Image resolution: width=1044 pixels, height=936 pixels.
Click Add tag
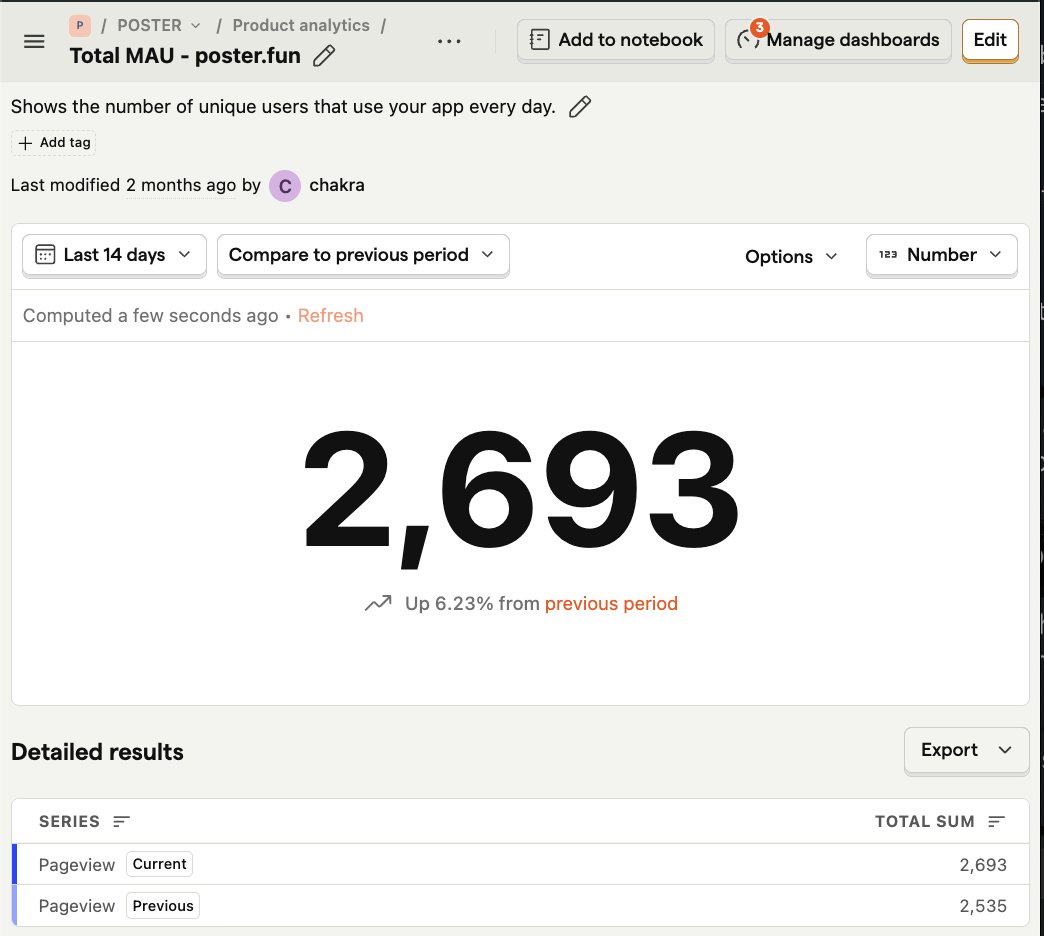54,142
